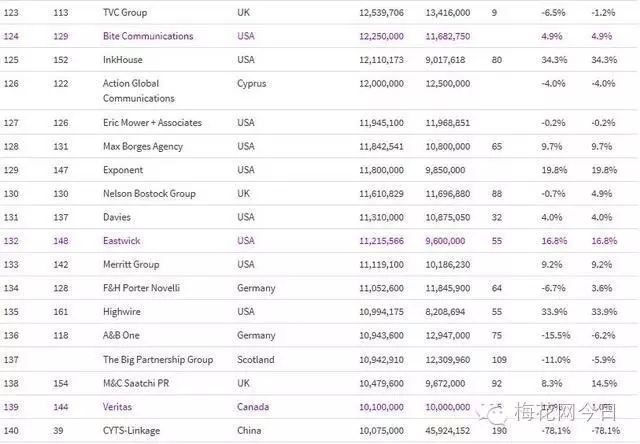Select Nelson Bostock Group name

[149, 194]
